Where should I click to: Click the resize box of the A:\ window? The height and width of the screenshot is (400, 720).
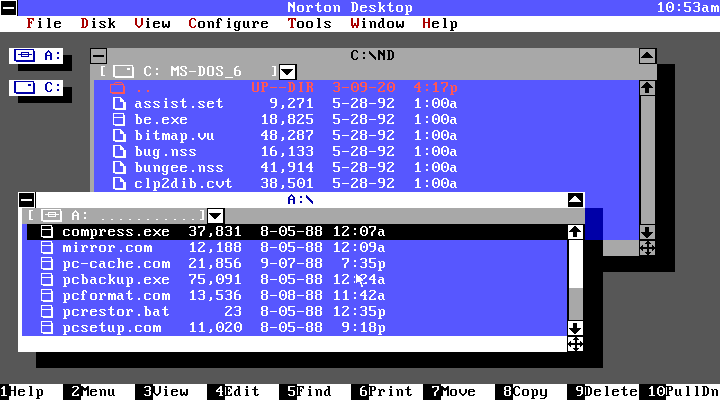[575, 344]
